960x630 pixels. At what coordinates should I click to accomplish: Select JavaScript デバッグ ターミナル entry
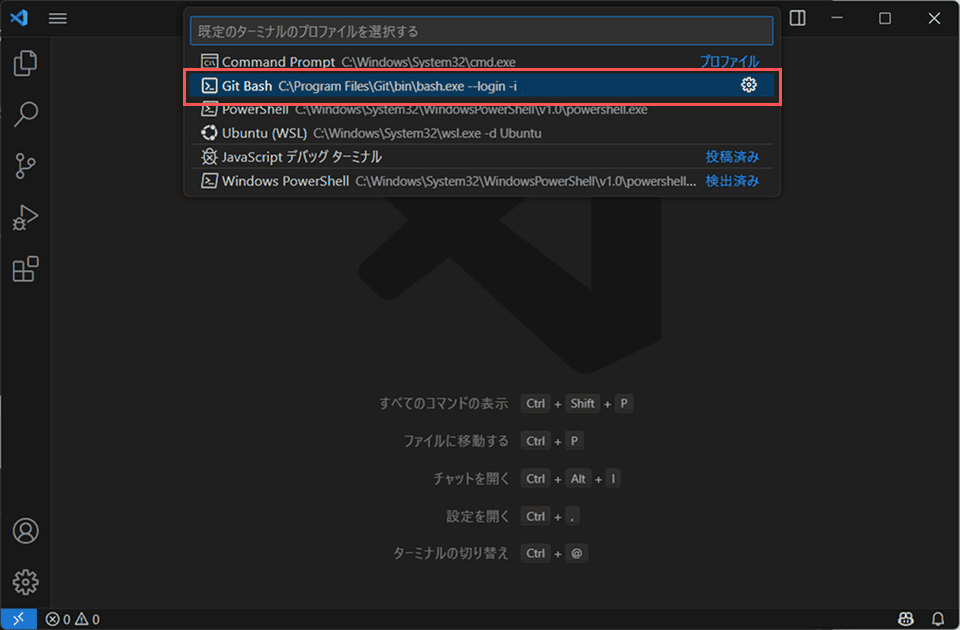tap(481, 157)
